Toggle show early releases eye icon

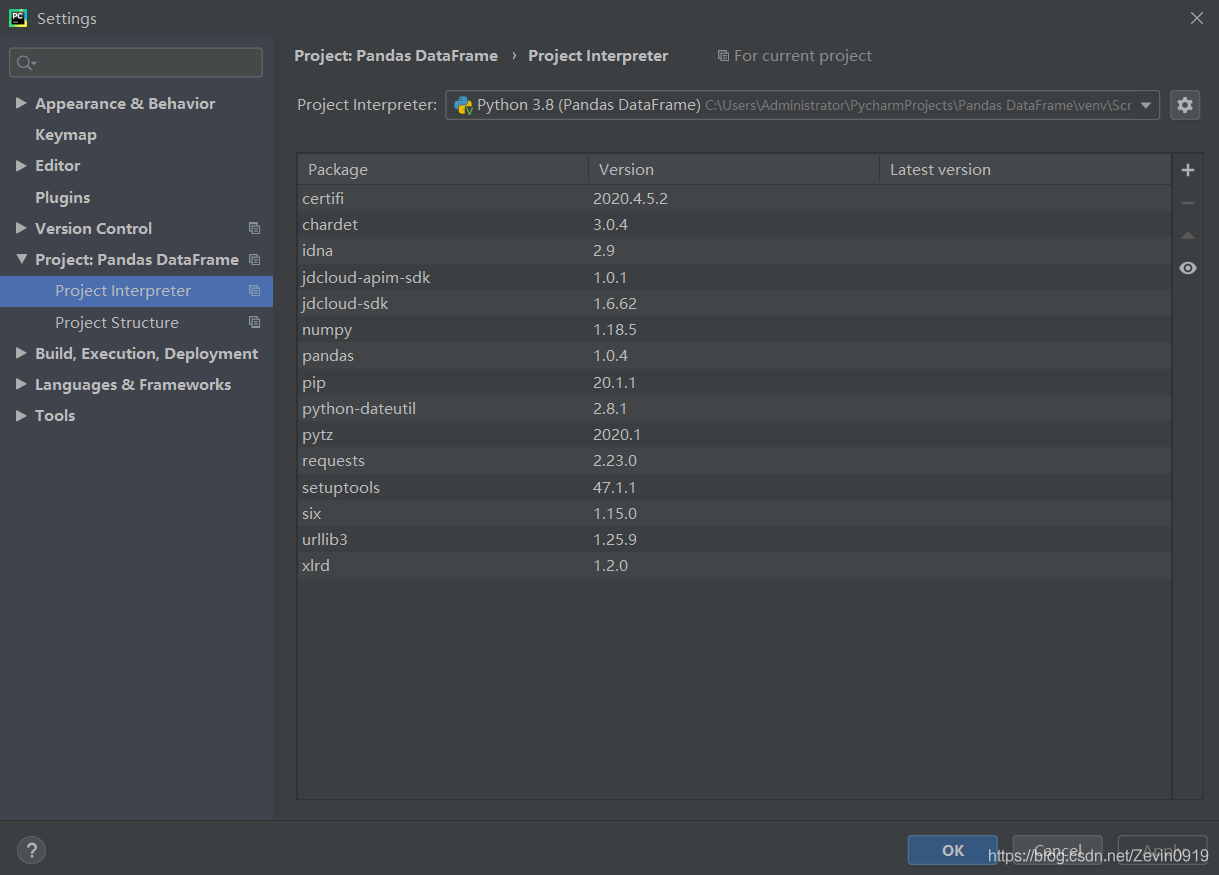(1188, 268)
